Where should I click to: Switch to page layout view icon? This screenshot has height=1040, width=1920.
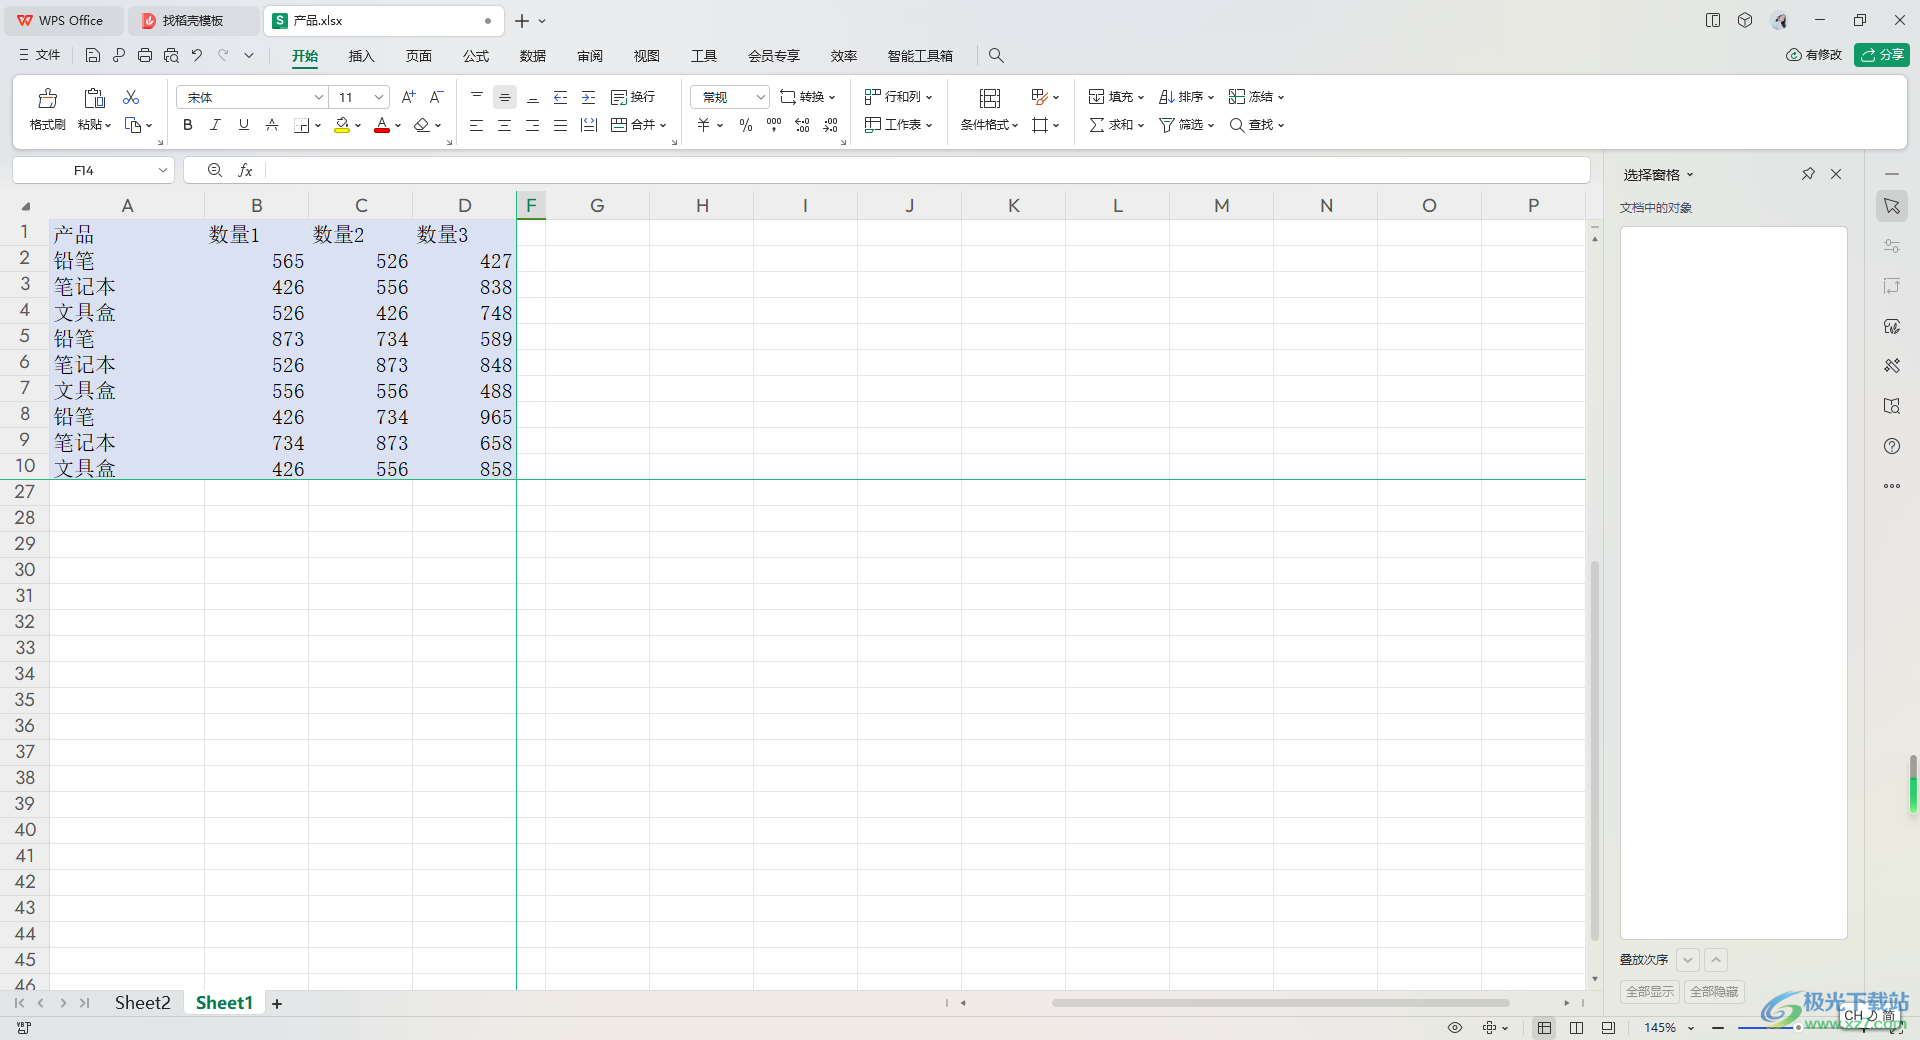click(x=1576, y=1028)
